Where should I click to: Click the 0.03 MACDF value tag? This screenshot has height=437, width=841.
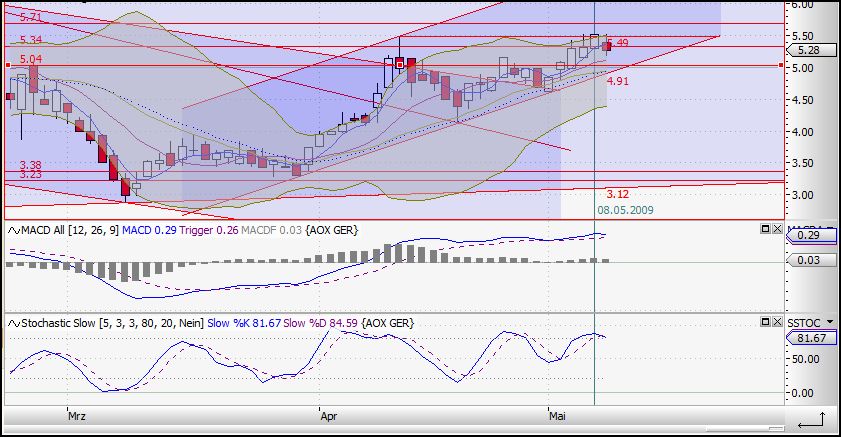pyautogui.click(x=810, y=260)
